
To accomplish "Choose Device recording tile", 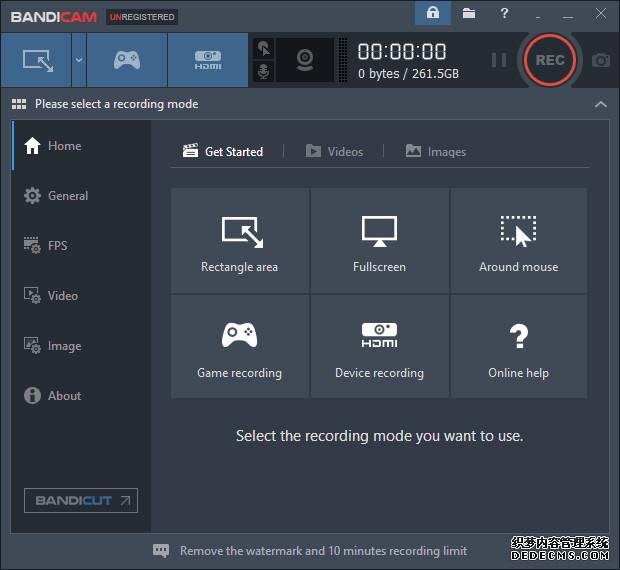I will tap(380, 346).
